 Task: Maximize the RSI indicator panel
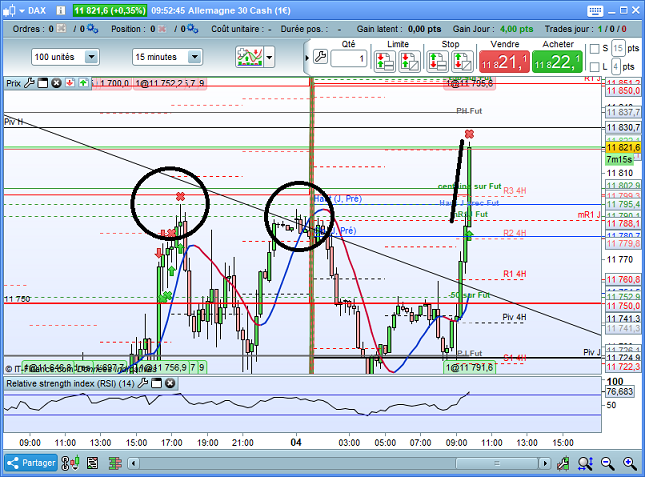pyautogui.click(x=156, y=384)
